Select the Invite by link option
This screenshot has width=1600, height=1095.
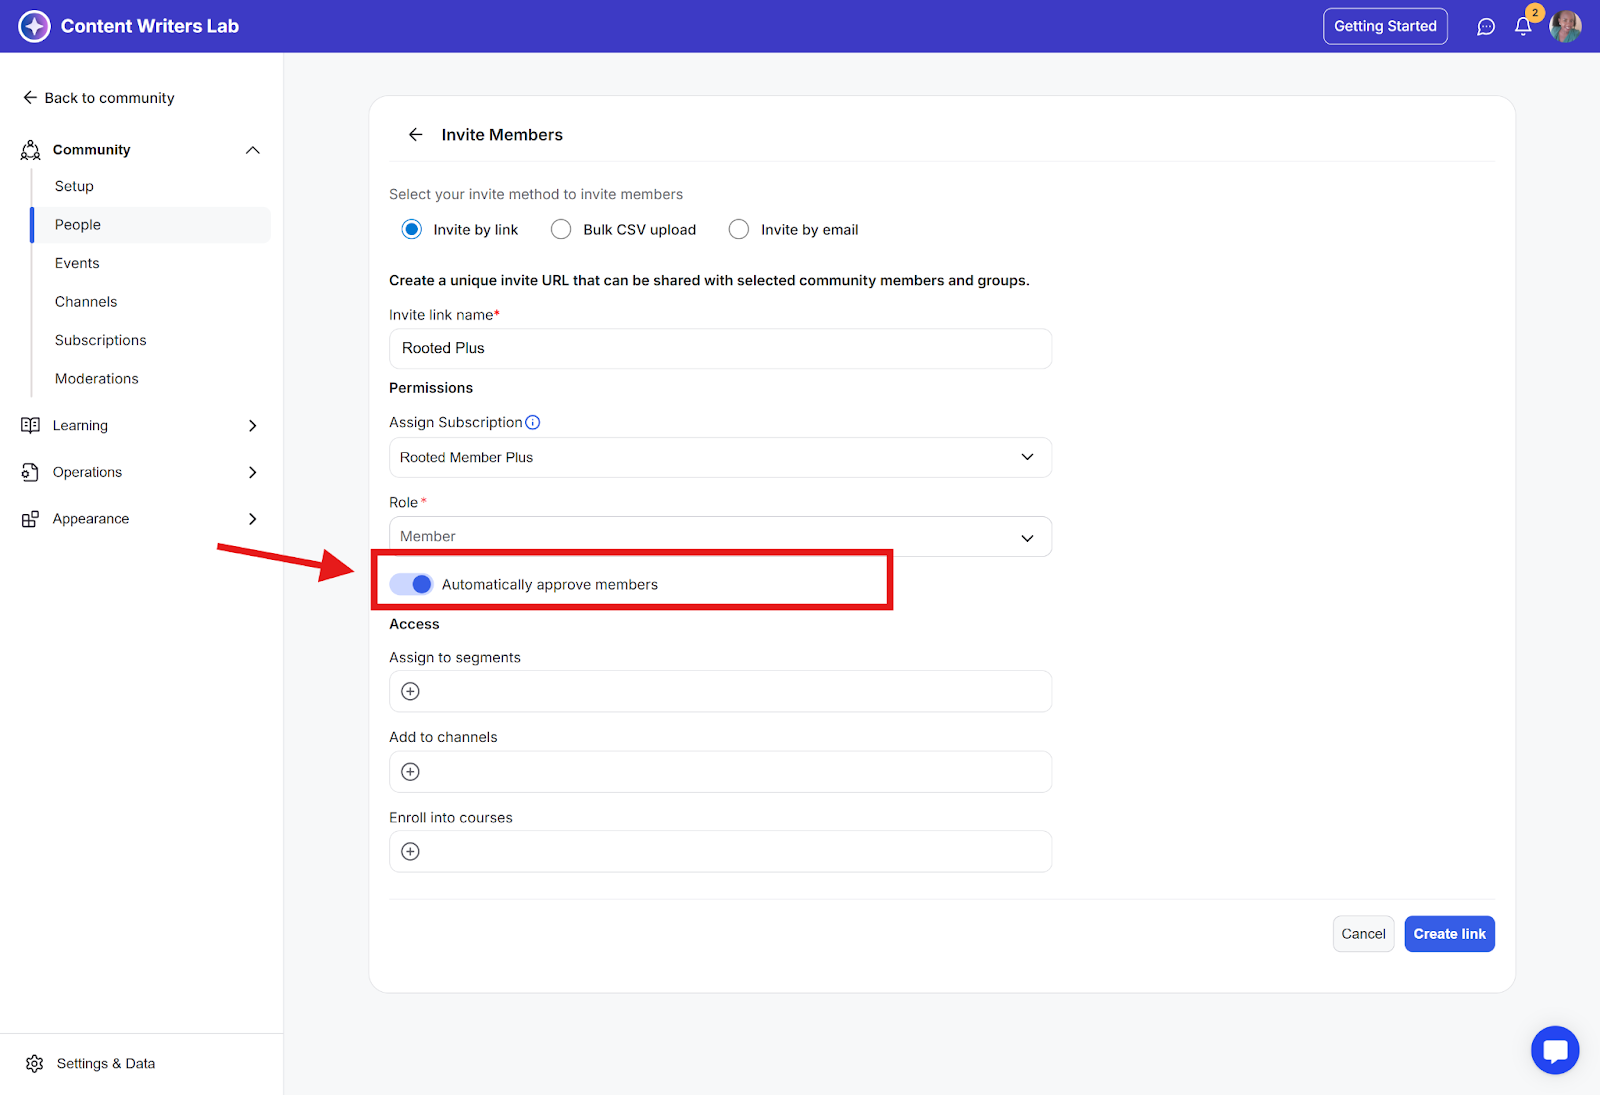point(412,230)
